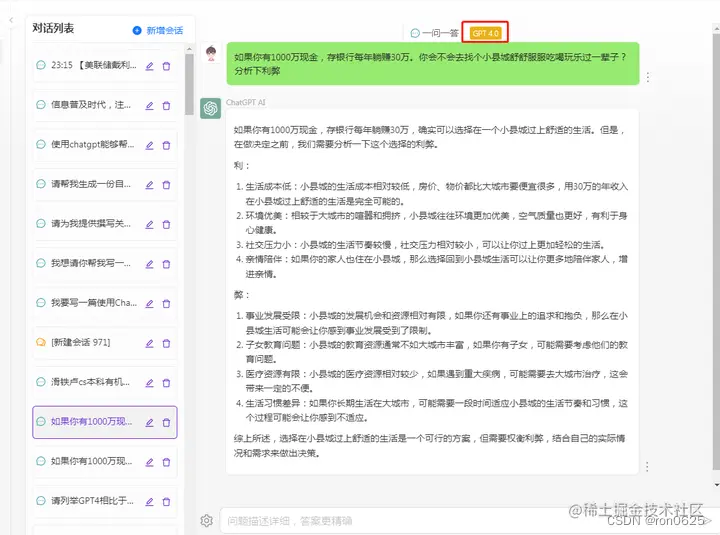Click the green user question bubble
Viewport: 720px width, 535px height.
(433, 64)
